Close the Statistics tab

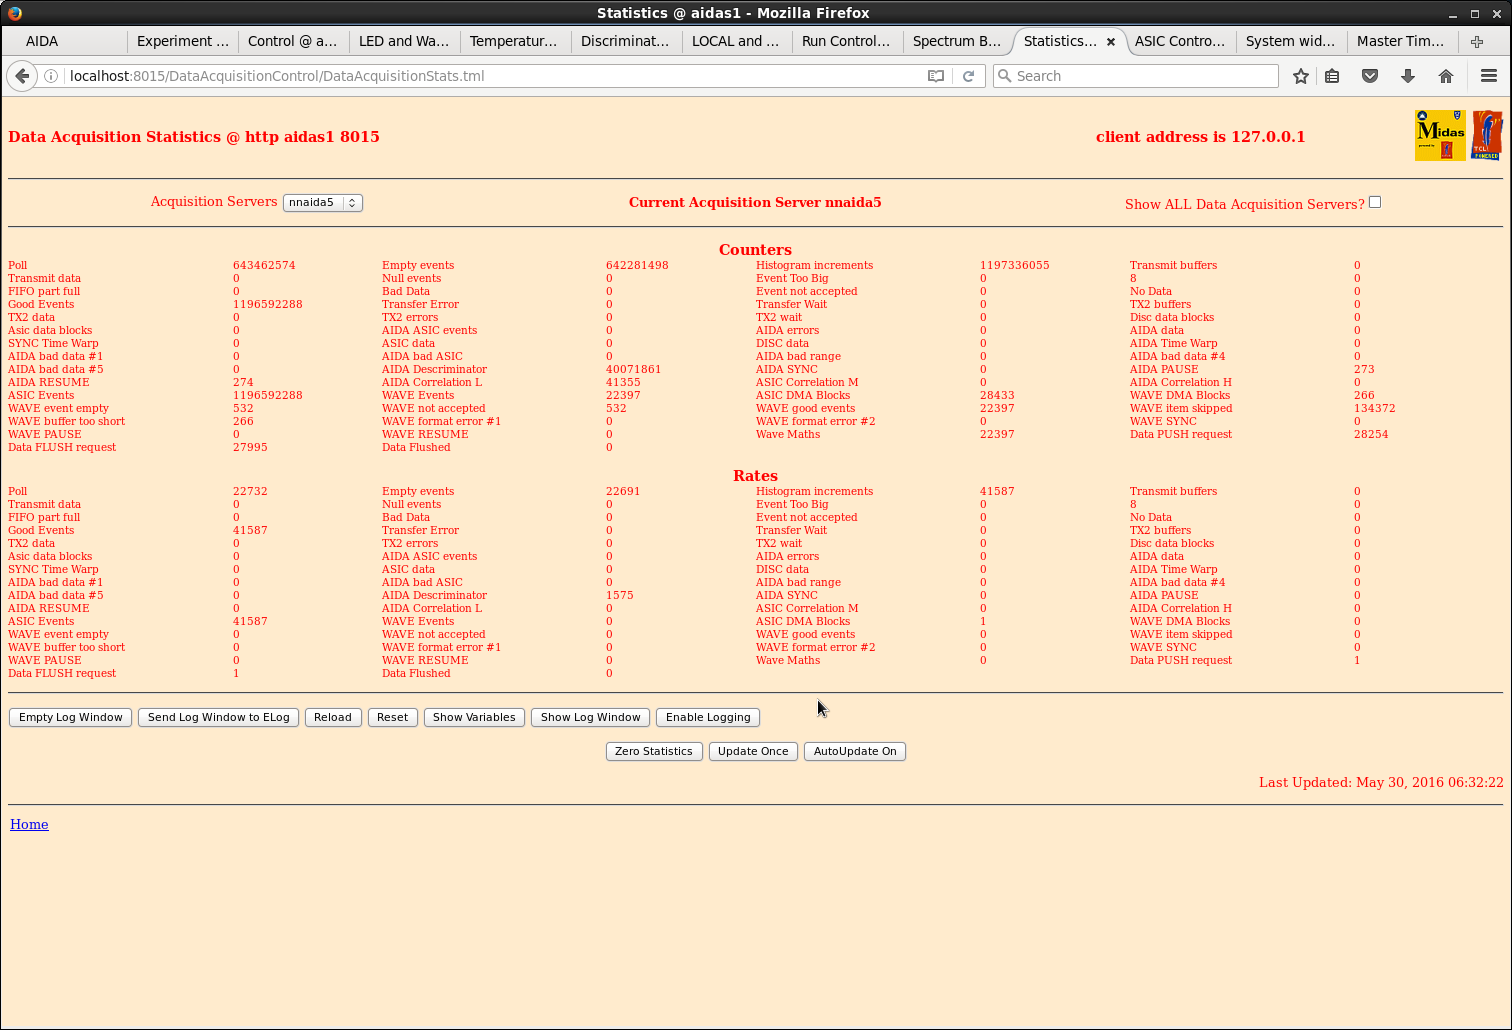coord(1110,42)
